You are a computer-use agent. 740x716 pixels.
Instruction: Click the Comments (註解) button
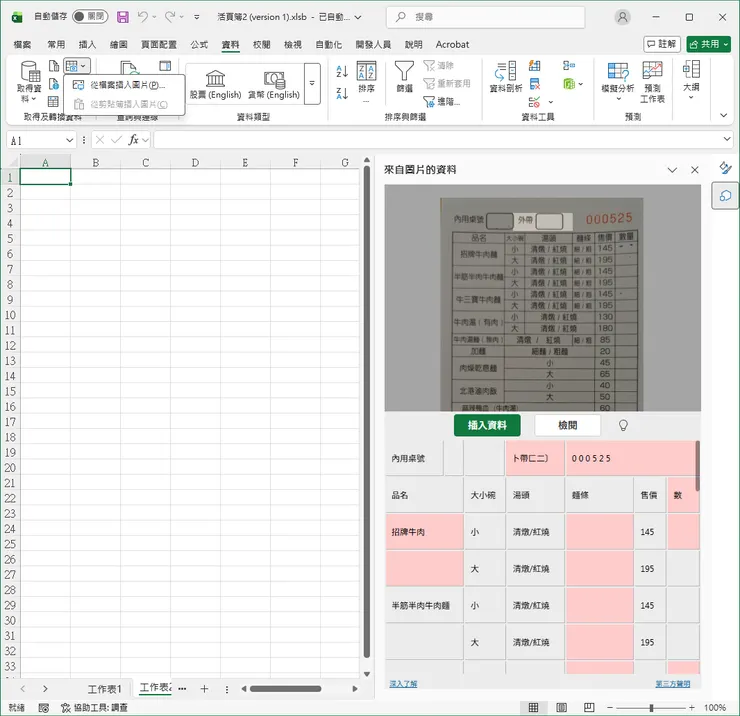click(x=662, y=44)
